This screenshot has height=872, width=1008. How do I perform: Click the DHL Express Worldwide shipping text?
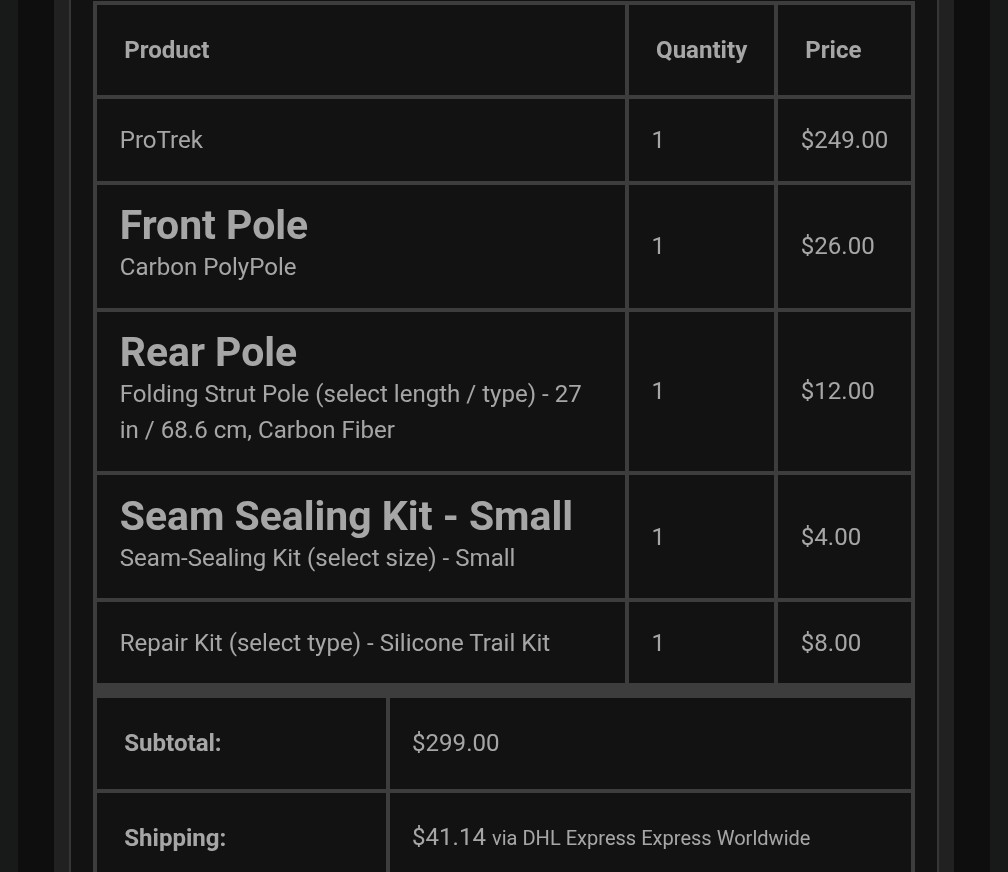pos(651,838)
